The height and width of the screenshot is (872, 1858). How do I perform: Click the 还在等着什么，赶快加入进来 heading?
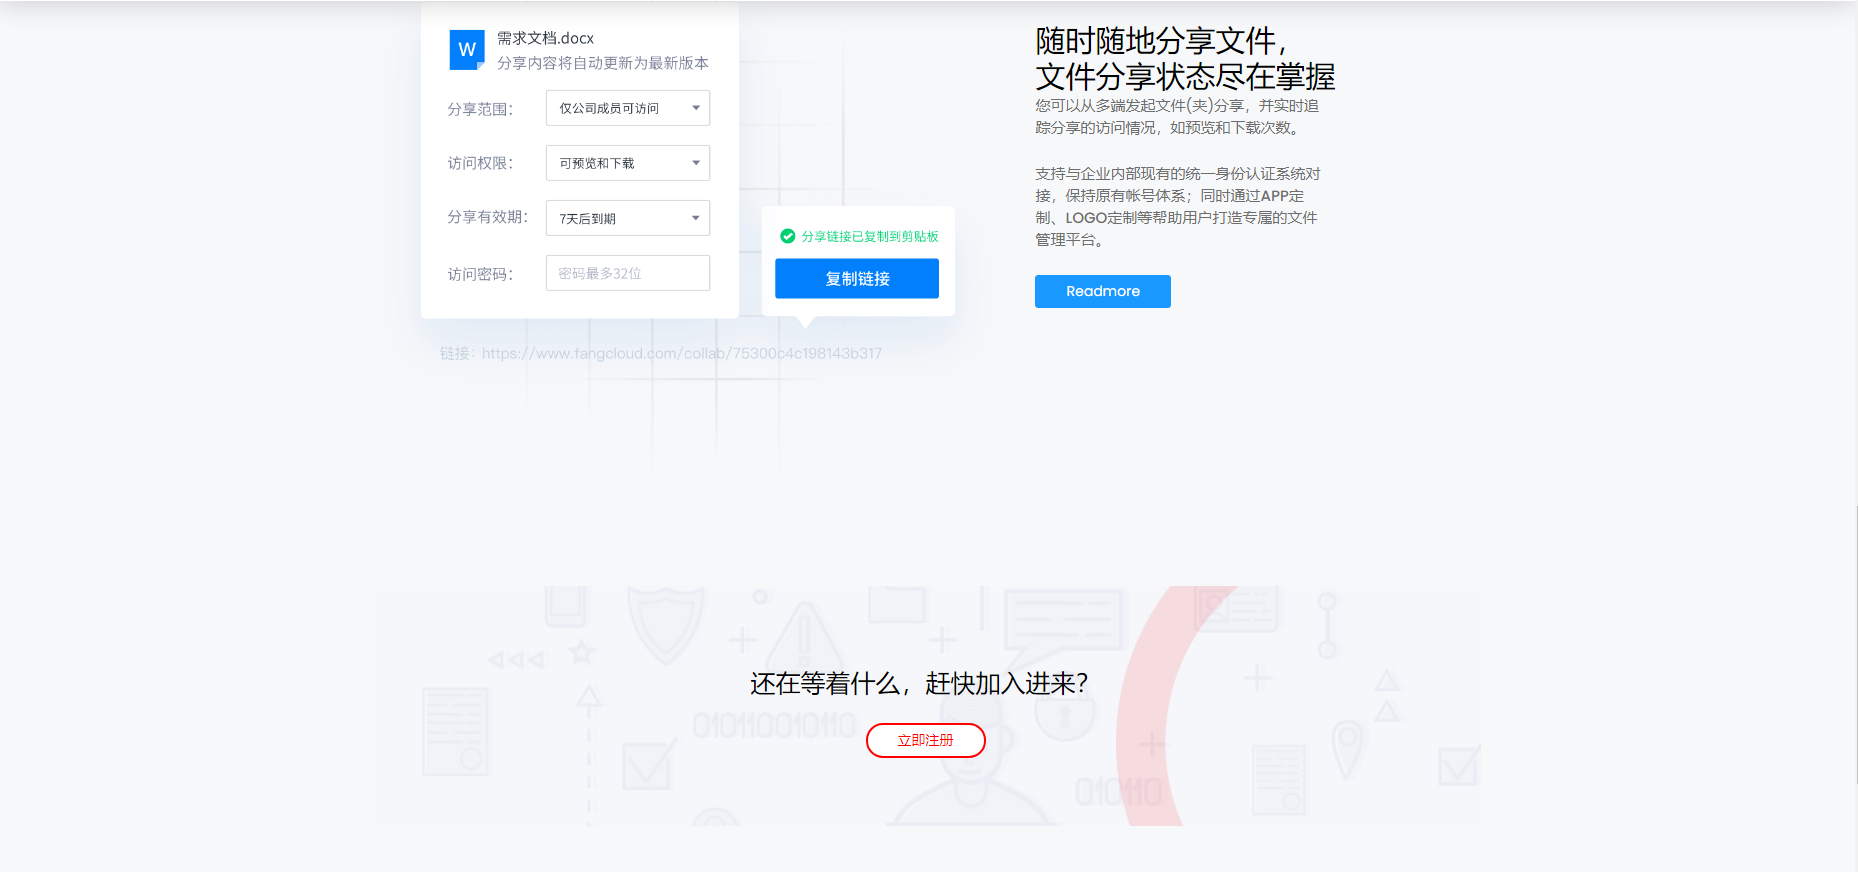point(918,683)
